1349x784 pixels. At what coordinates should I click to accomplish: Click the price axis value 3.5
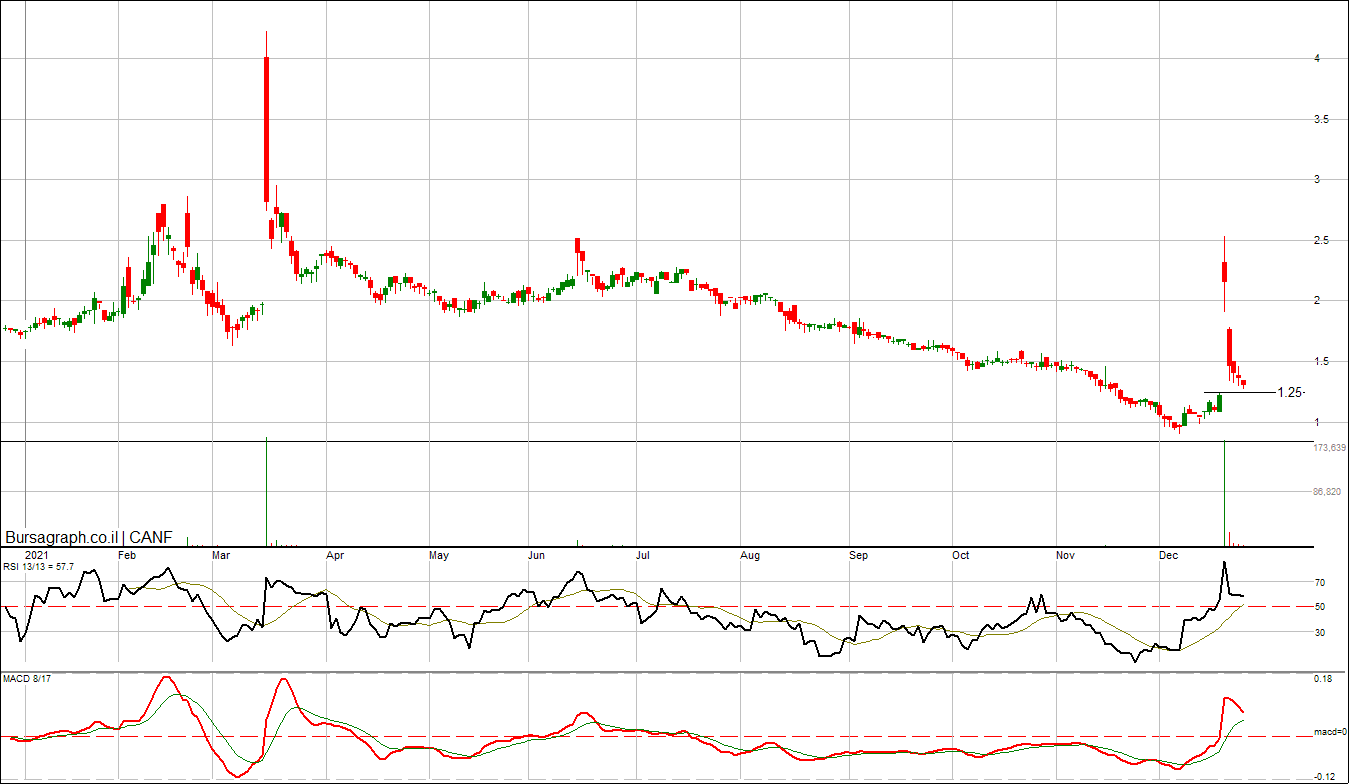coord(1321,119)
